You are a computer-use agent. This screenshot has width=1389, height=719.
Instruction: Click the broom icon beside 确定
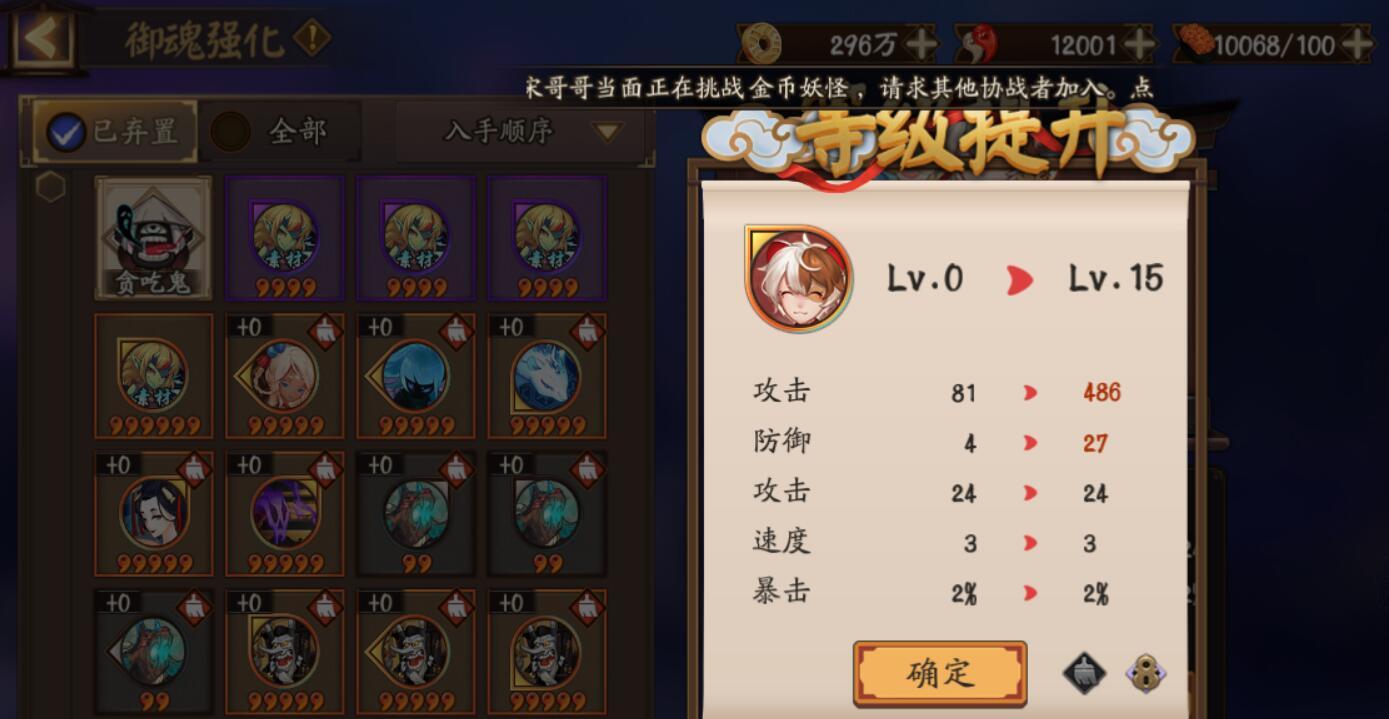click(x=1084, y=673)
